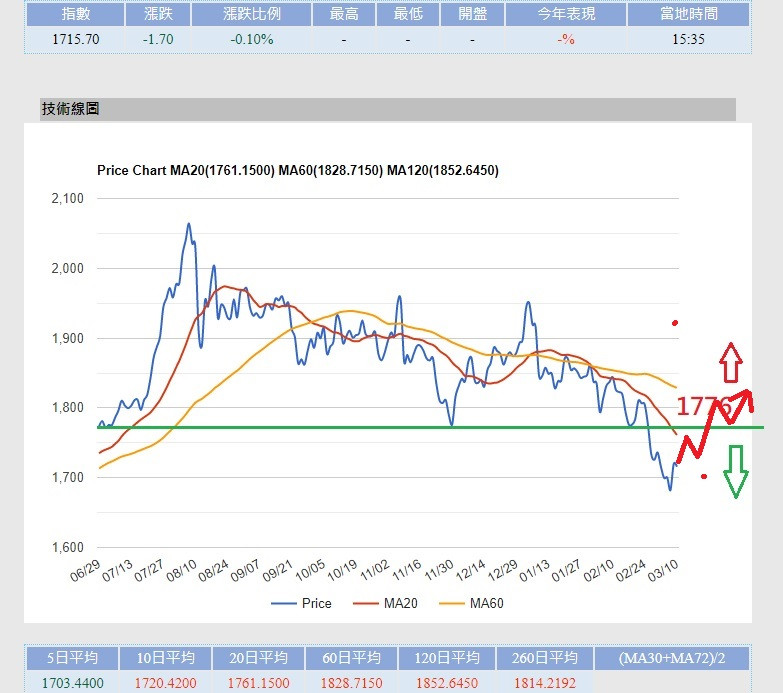
Task: Click the 10日平均 column header
Action: coord(165,658)
